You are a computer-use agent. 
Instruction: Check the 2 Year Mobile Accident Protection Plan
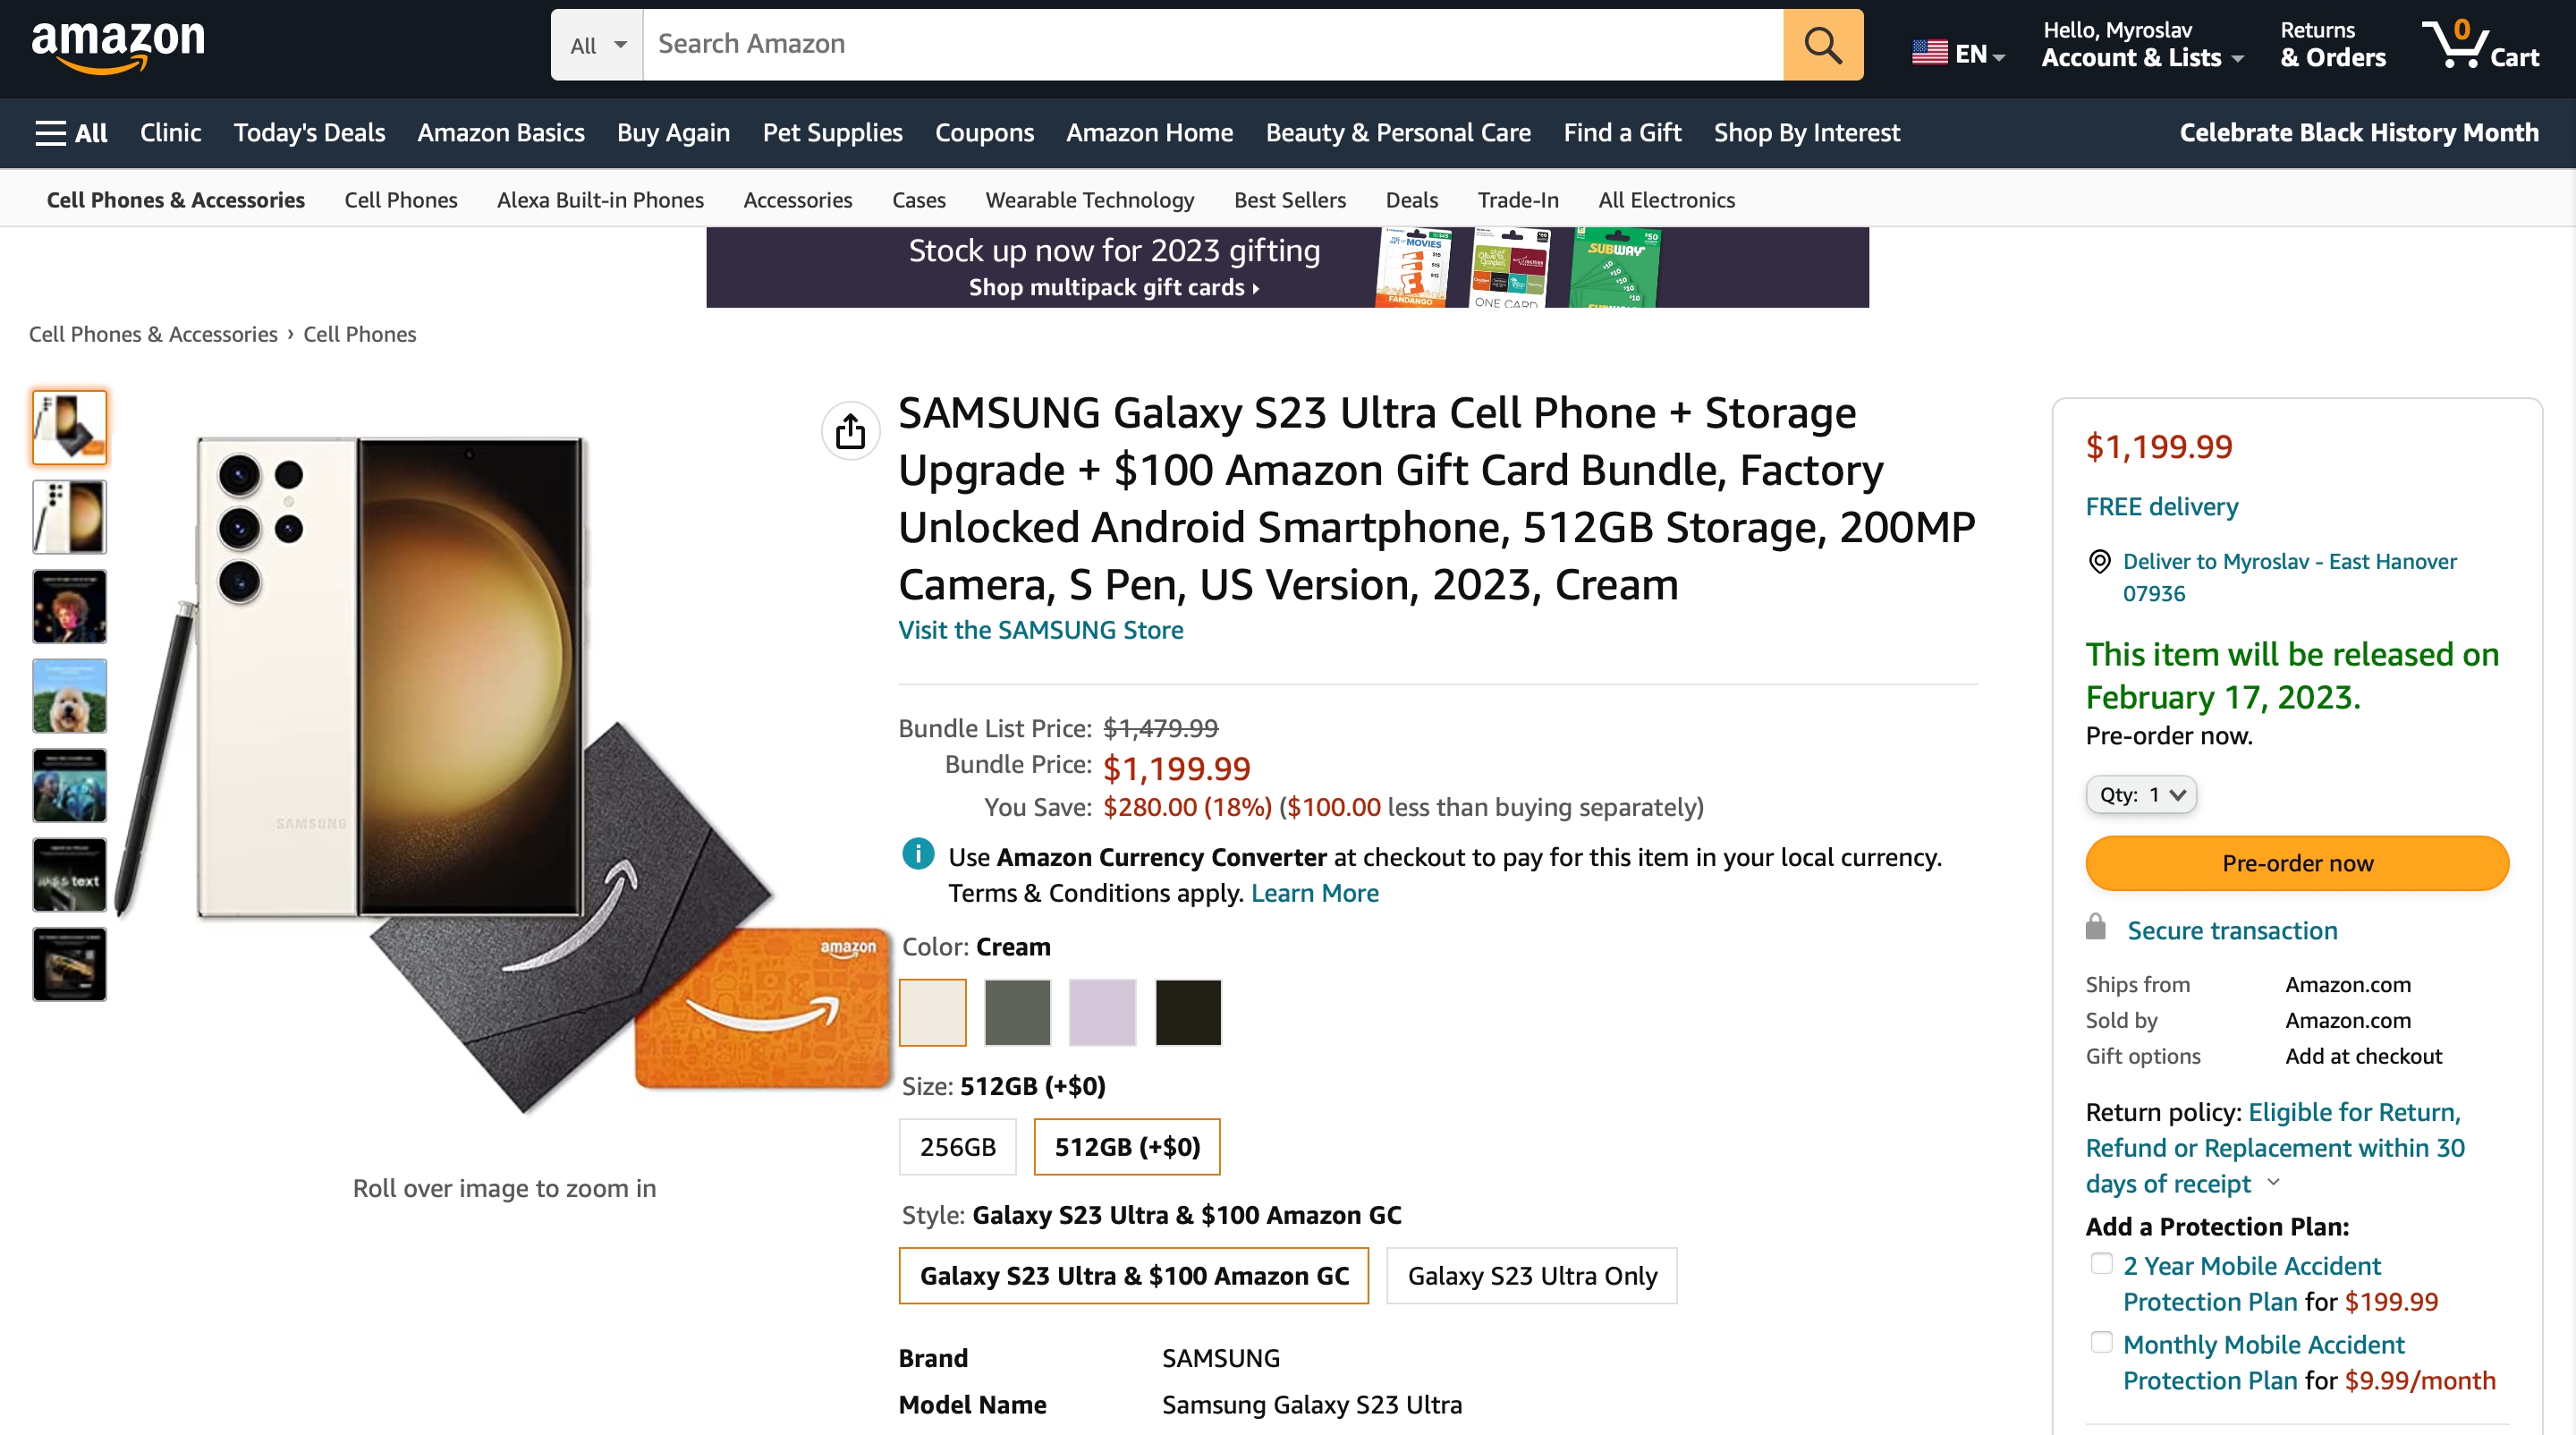2101,1263
